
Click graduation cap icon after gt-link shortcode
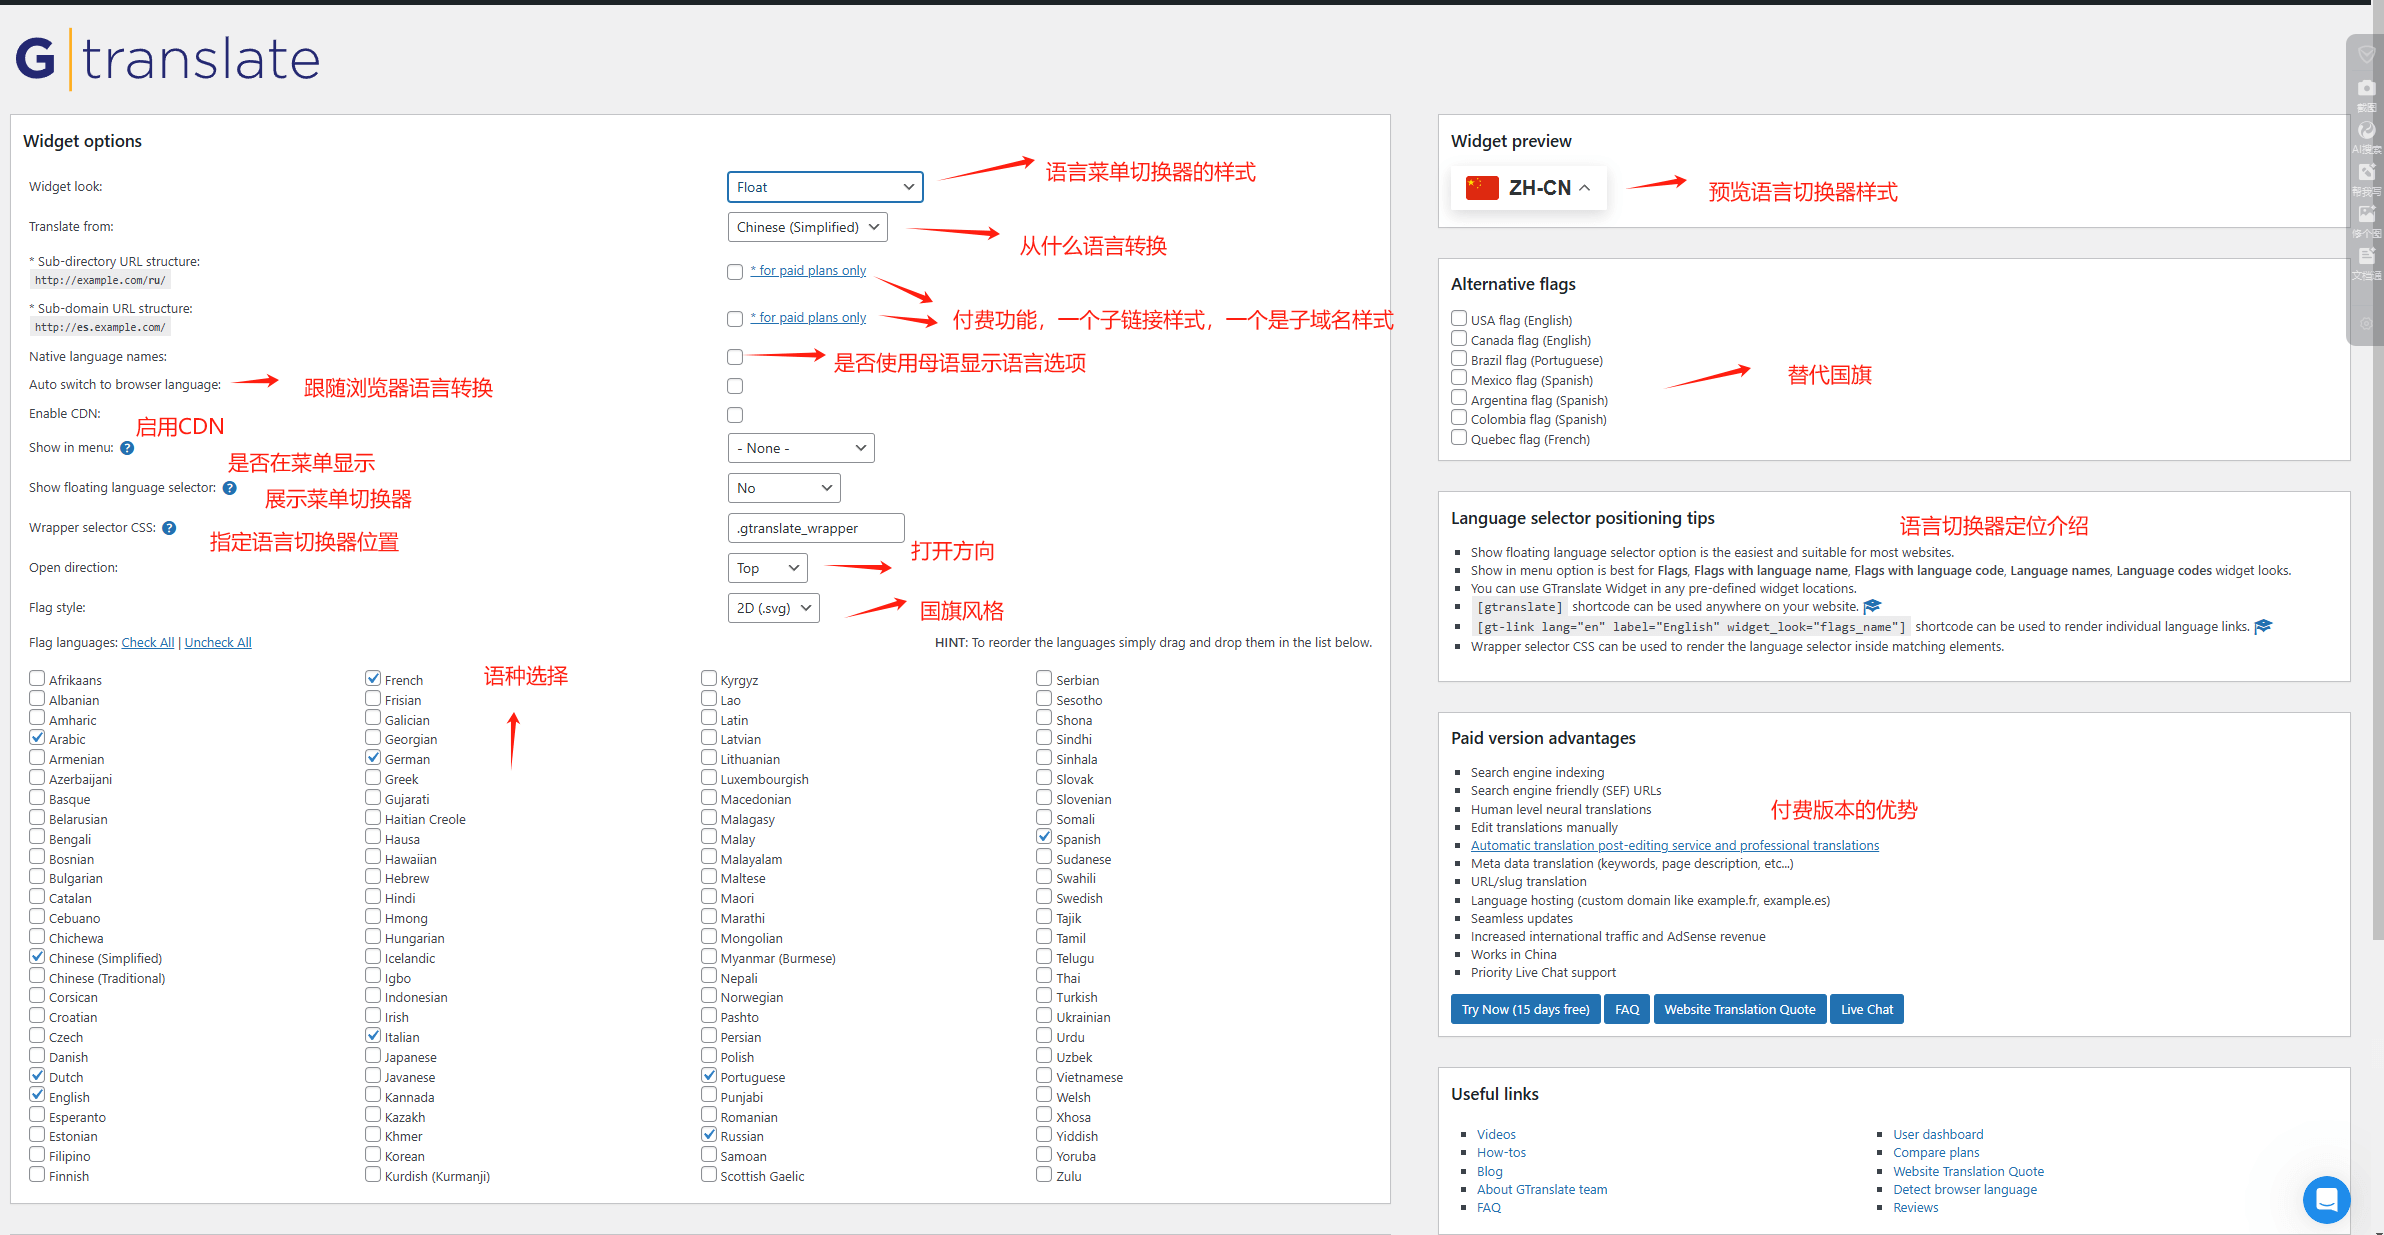(2263, 627)
